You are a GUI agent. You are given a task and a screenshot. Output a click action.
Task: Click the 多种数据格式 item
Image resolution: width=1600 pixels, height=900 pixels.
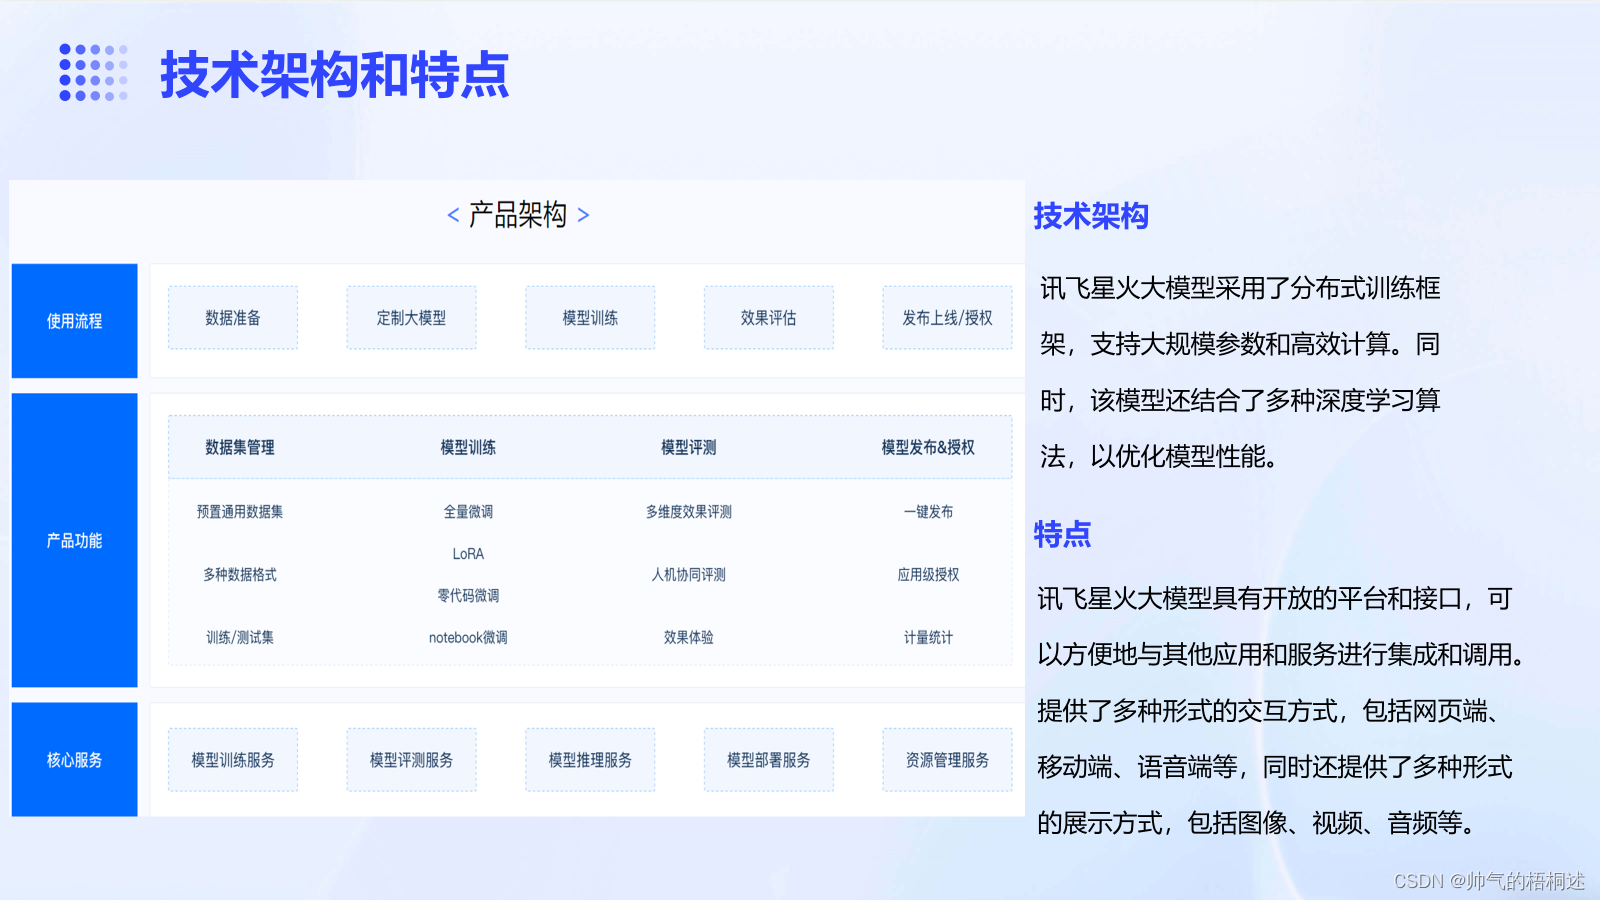coord(240,574)
